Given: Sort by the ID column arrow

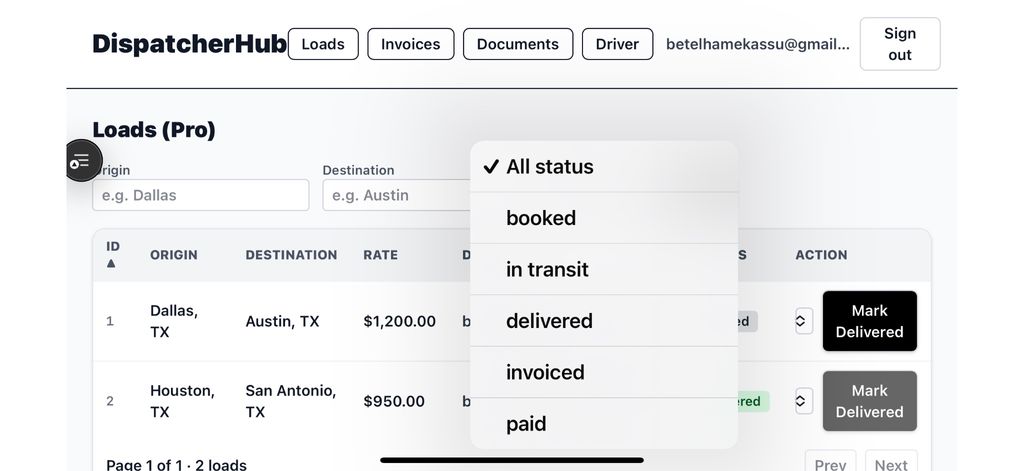Looking at the screenshot, I should pyautogui.click(x=112, y=263).
